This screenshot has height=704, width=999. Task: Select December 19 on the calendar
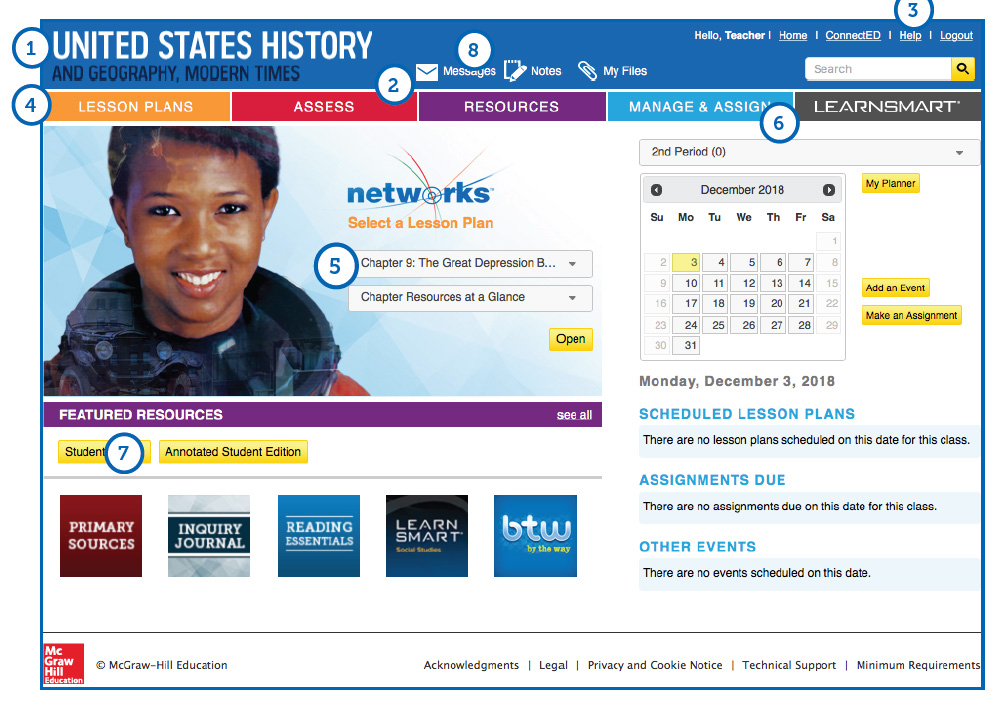744,304
